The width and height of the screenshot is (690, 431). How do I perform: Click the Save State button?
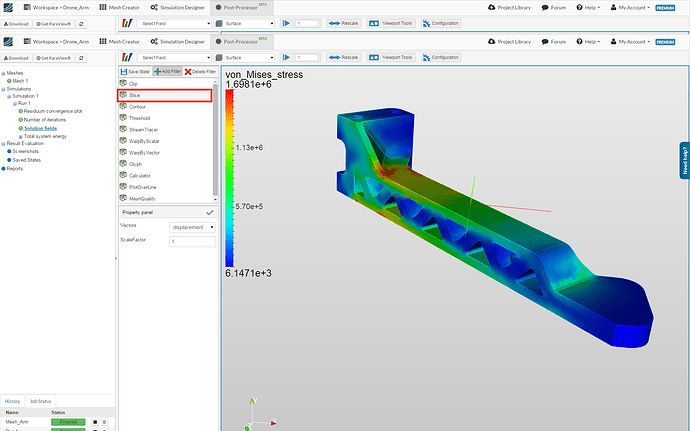pyautogui.click(x=134, y=72)
